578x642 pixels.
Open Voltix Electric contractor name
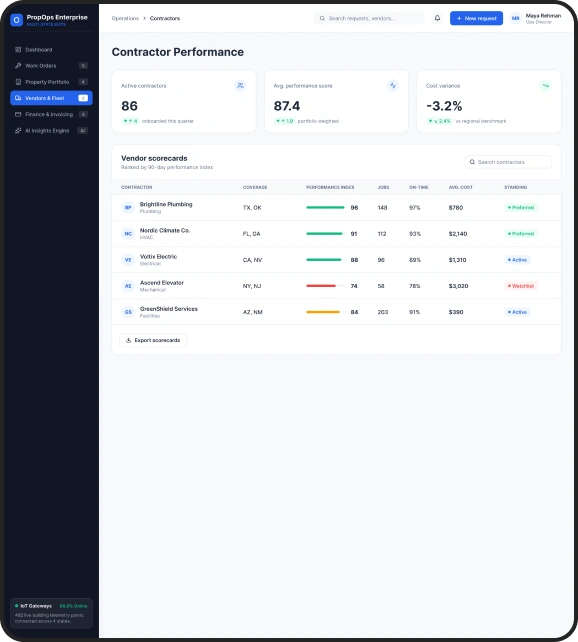(x=158, y=257)
